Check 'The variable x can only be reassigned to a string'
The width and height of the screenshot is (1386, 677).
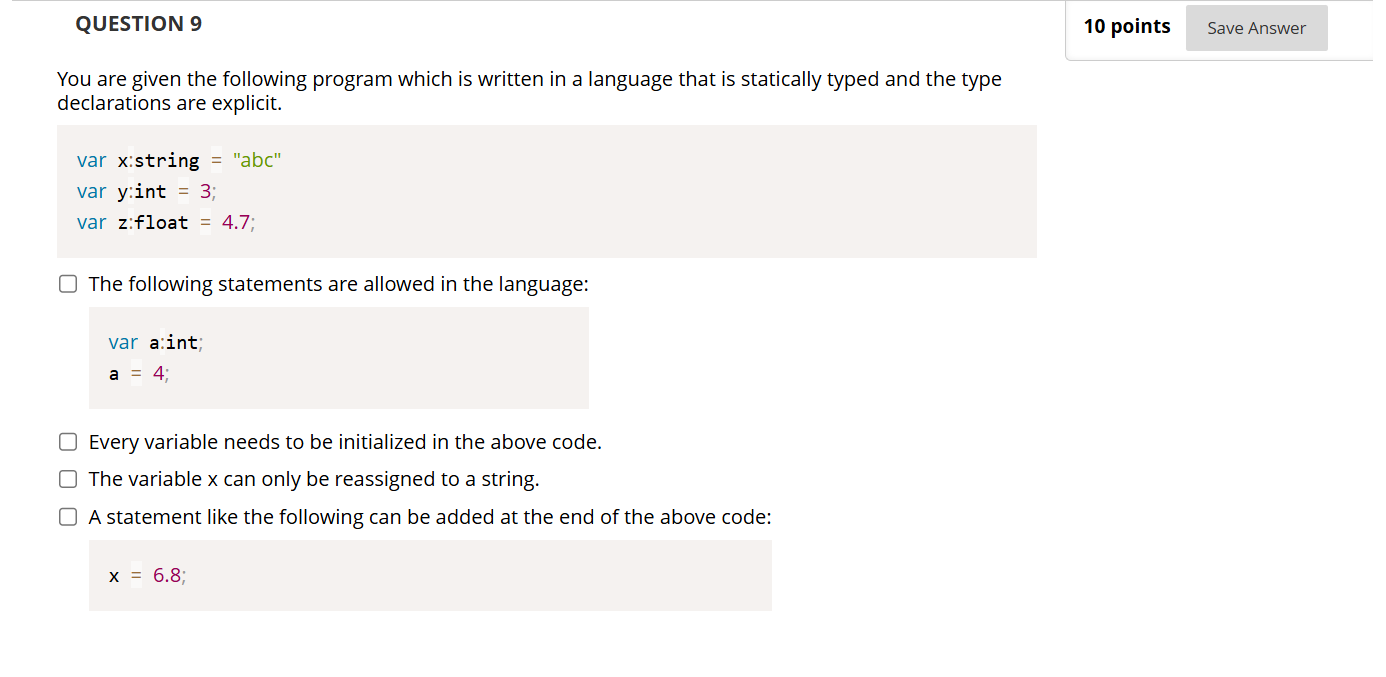click(67, 478)
